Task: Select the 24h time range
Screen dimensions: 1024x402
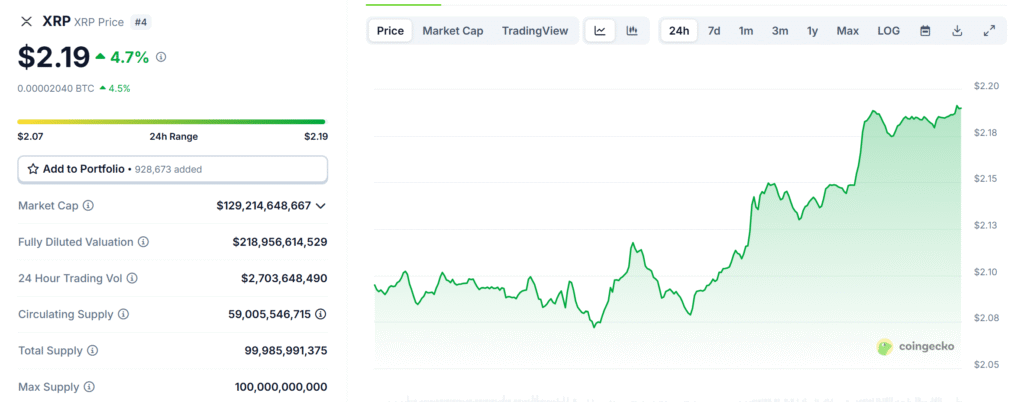Action: 679,31
